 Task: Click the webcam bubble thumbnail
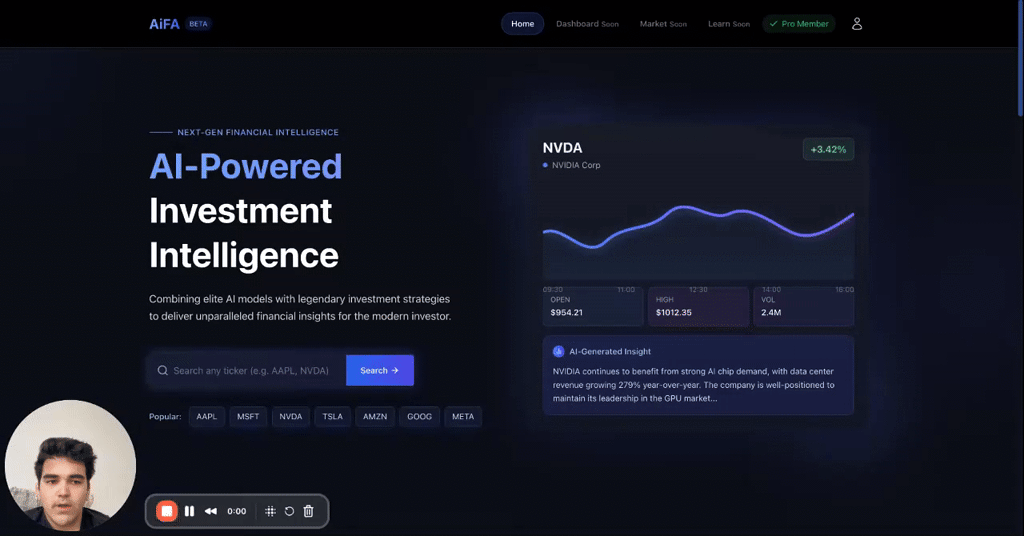[x=71, y=465]
